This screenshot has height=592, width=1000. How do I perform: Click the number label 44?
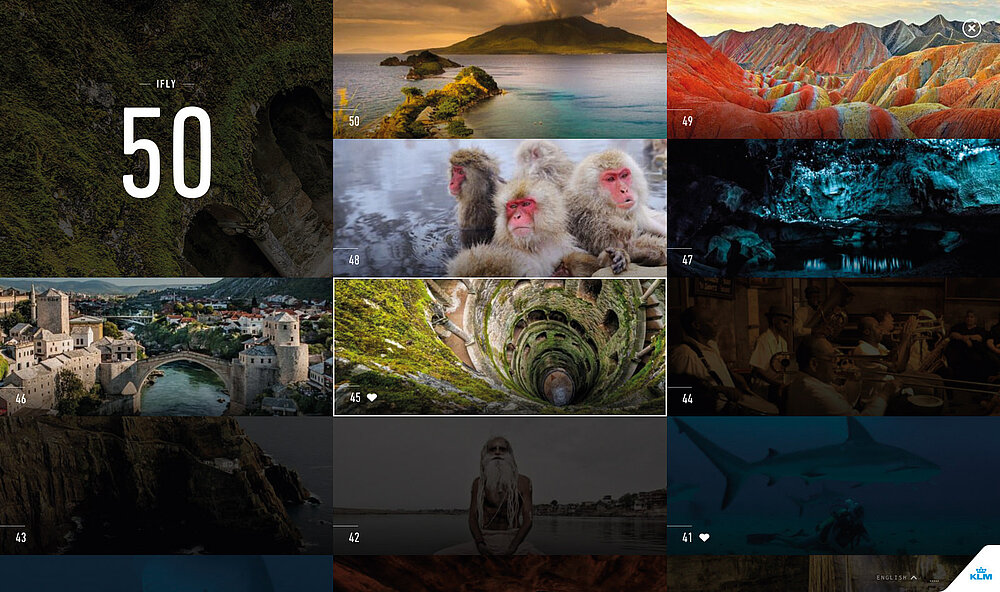(687, 398)
